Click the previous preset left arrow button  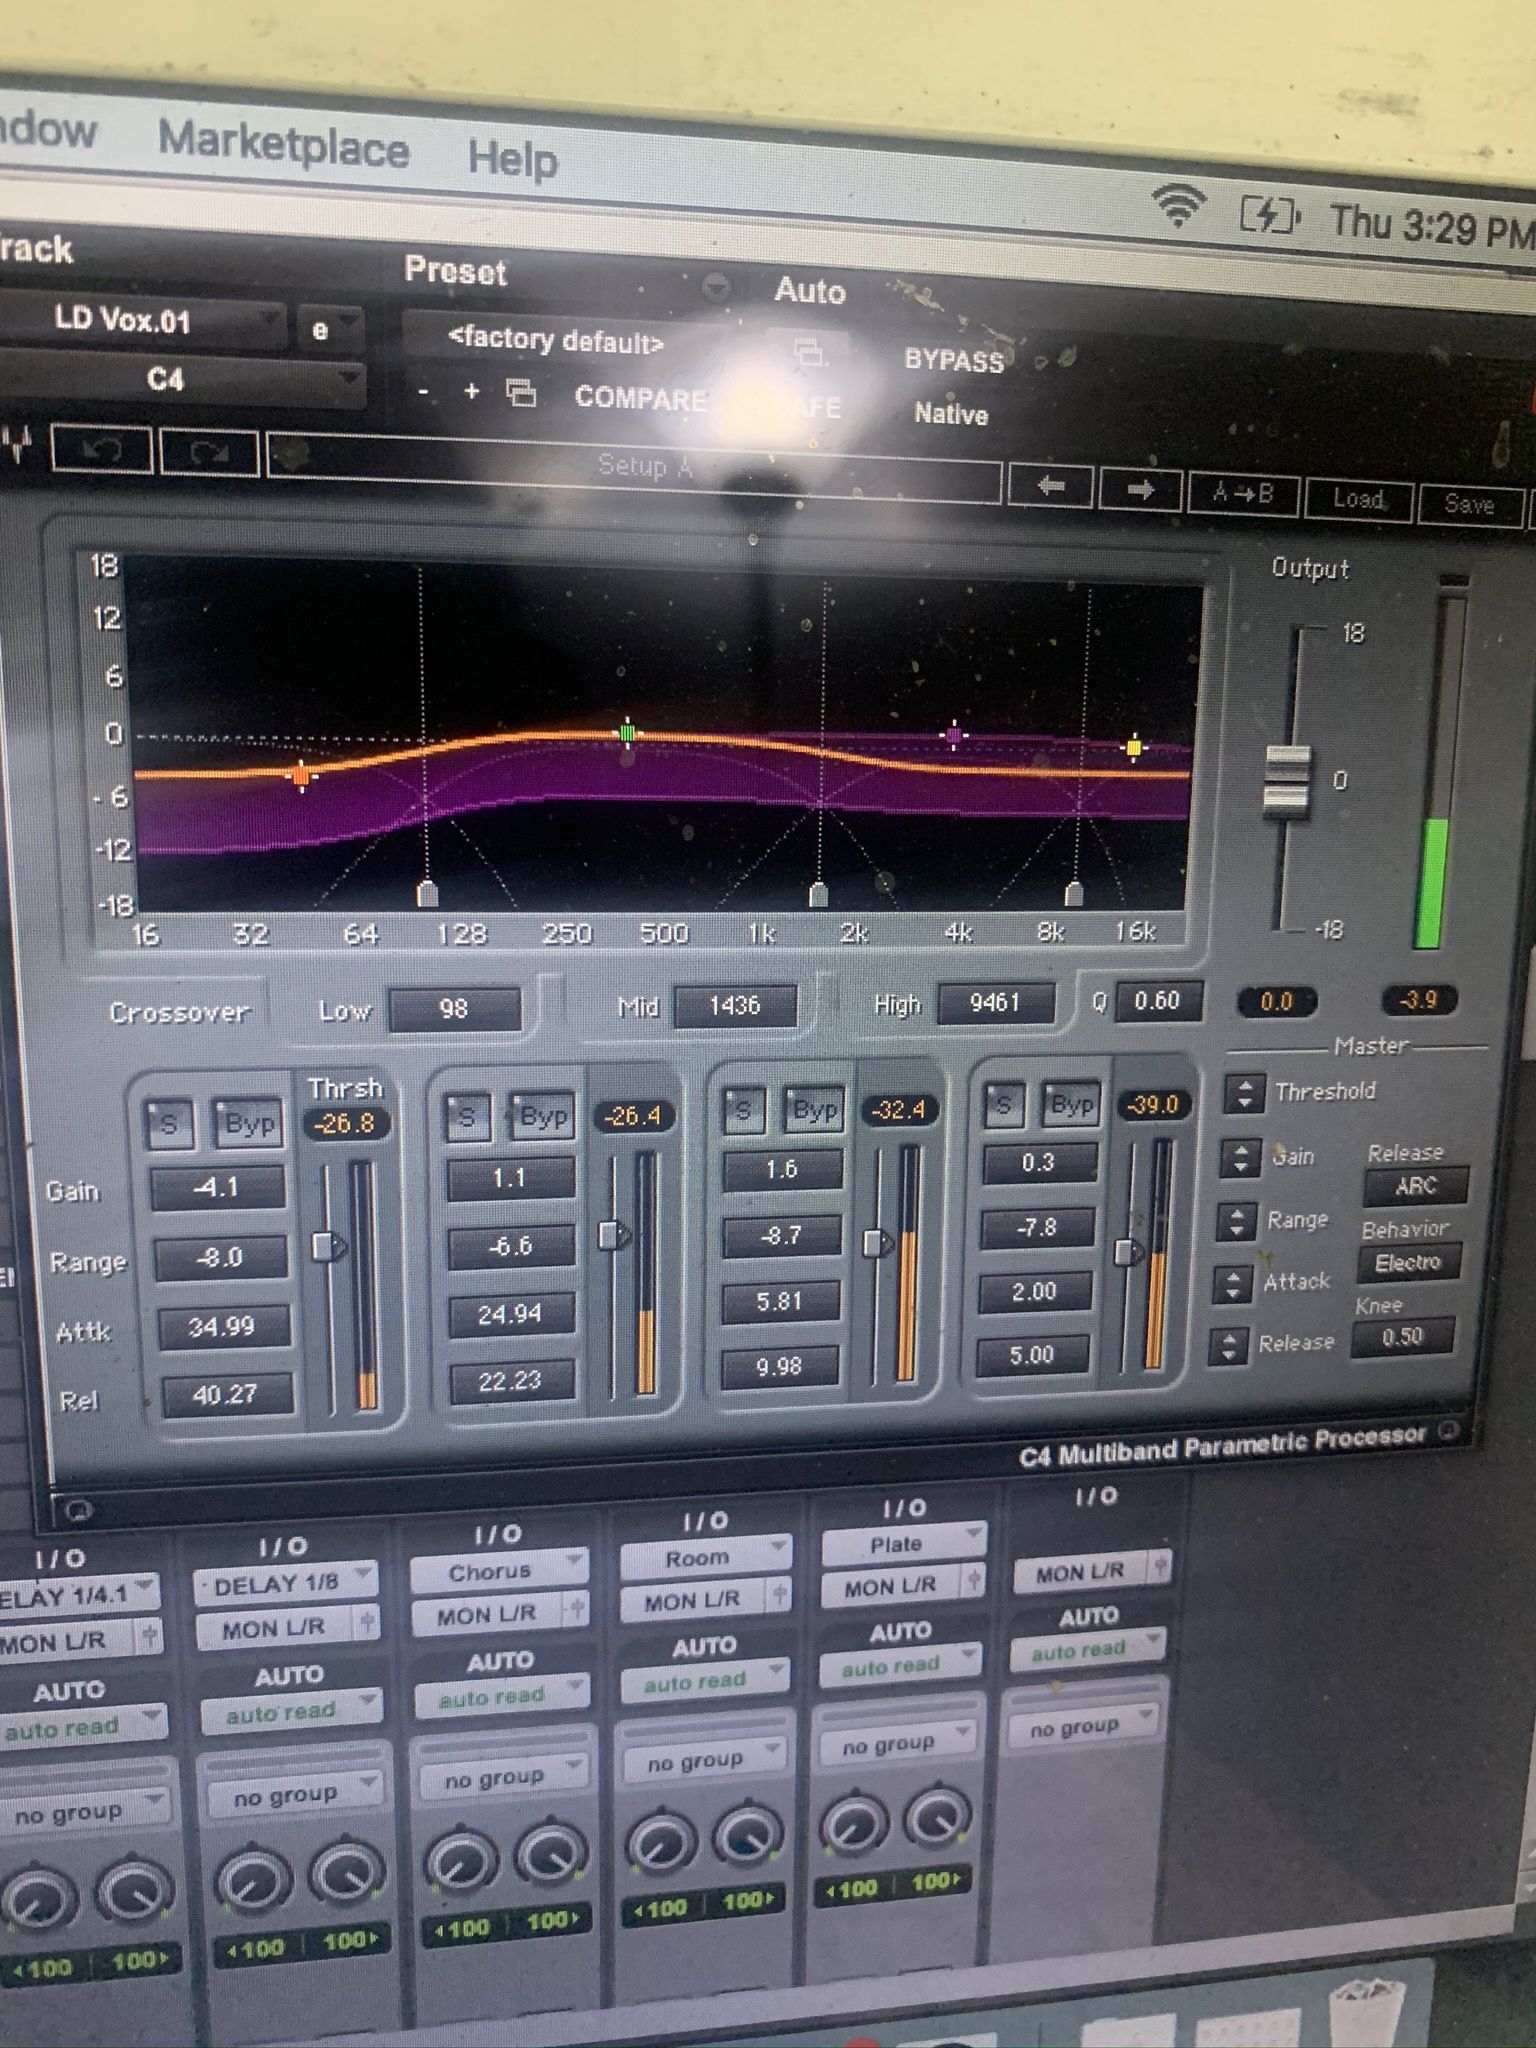pos(1050,488)
